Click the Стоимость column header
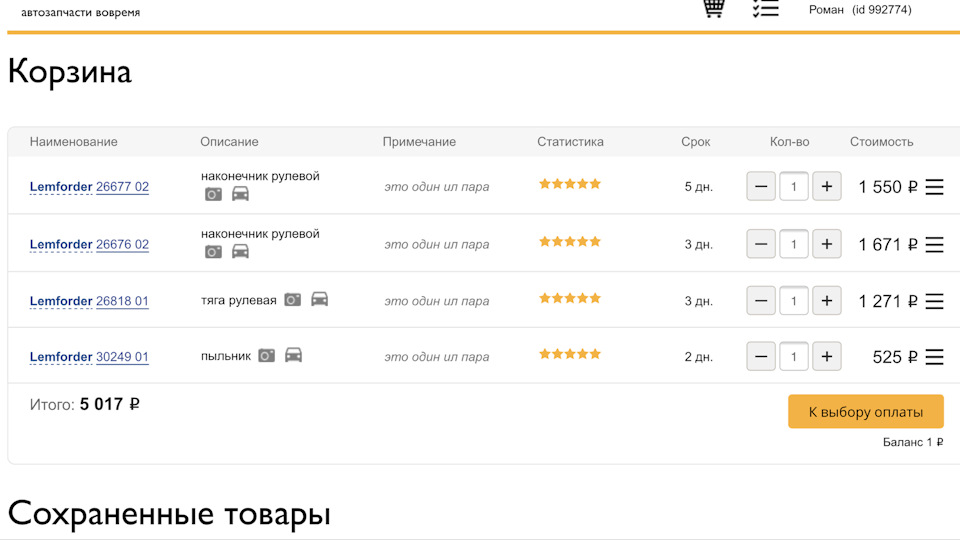This screenshot has height=540, width=960. [x=882, y=141]
